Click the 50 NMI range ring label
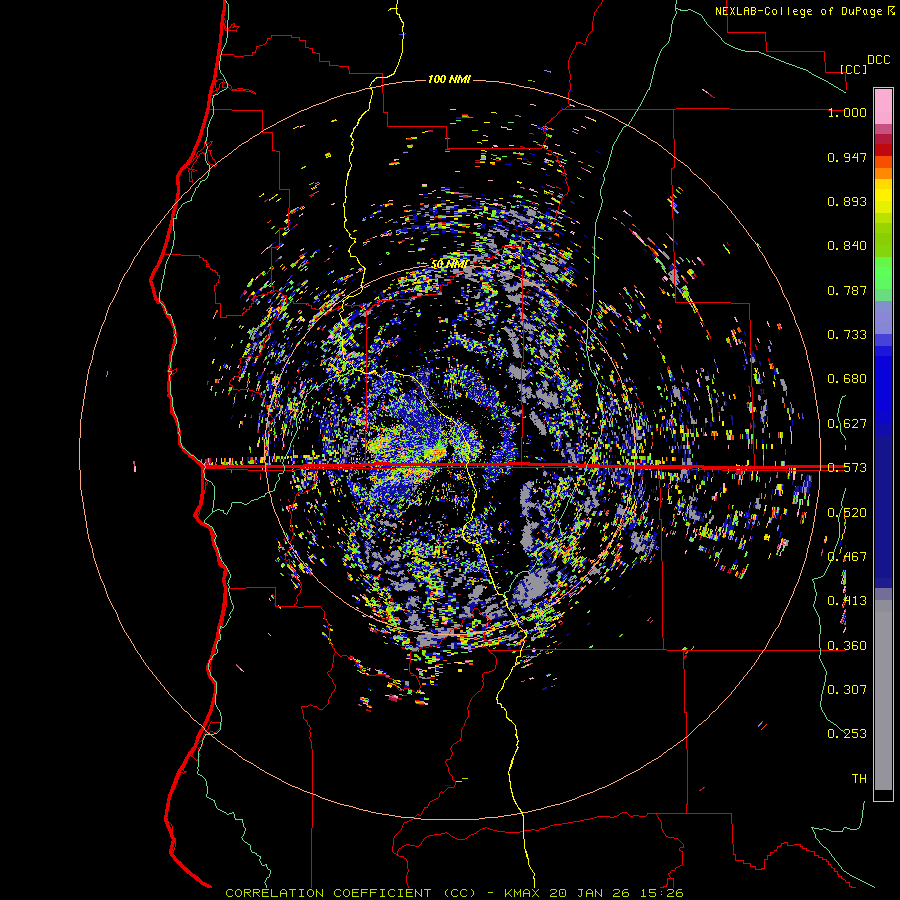 pos(450,264)
